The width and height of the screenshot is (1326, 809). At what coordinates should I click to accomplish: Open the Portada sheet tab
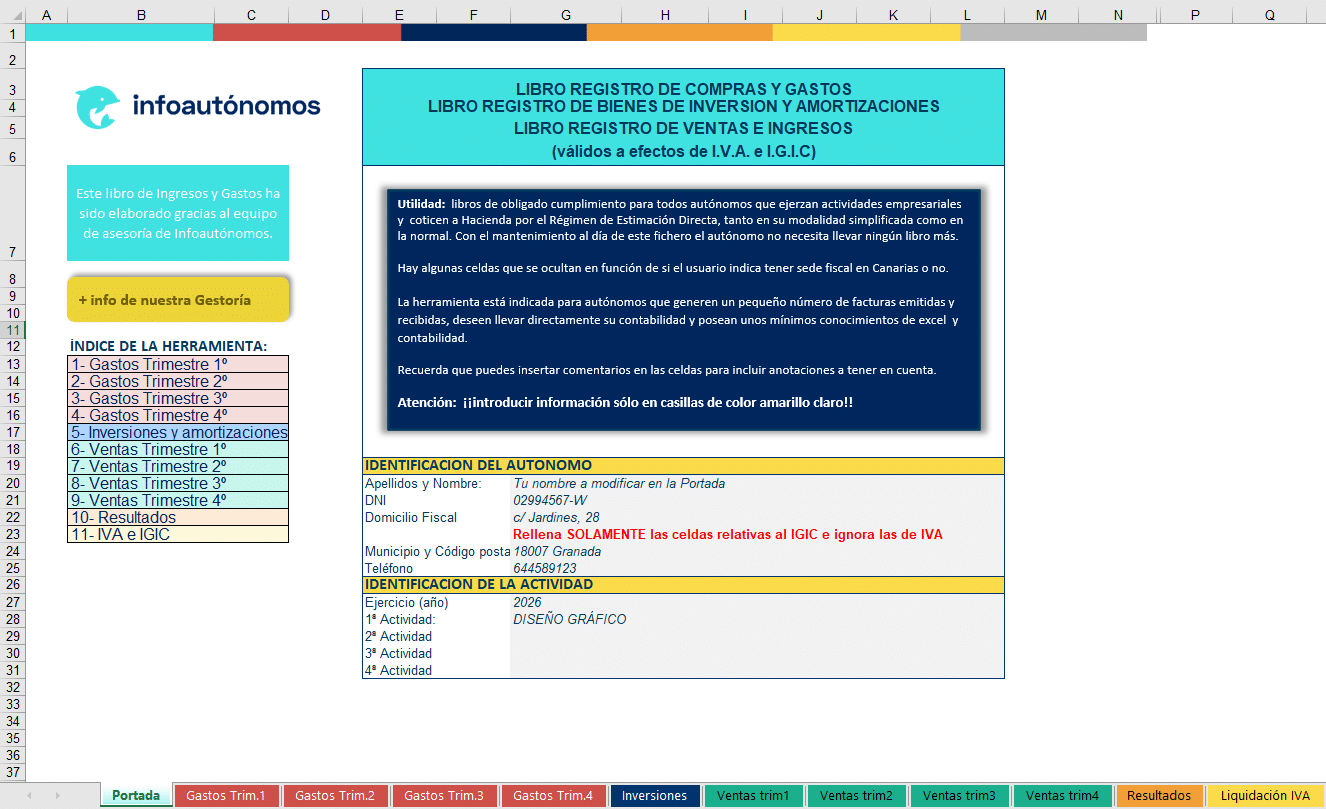click(134, 795)
